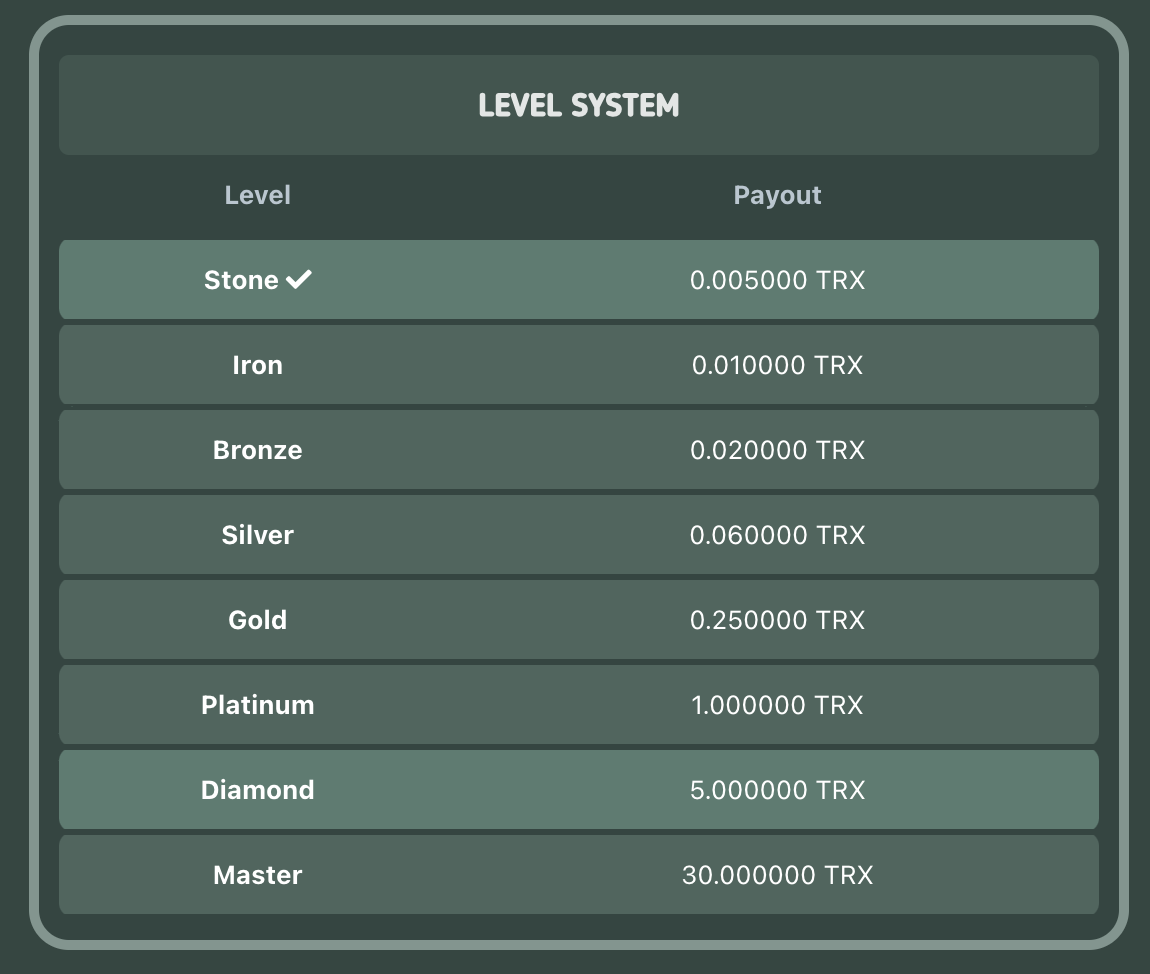Select the Stone level name
The width and height of the screenshot is (1150, 974).
click(241, 280)
